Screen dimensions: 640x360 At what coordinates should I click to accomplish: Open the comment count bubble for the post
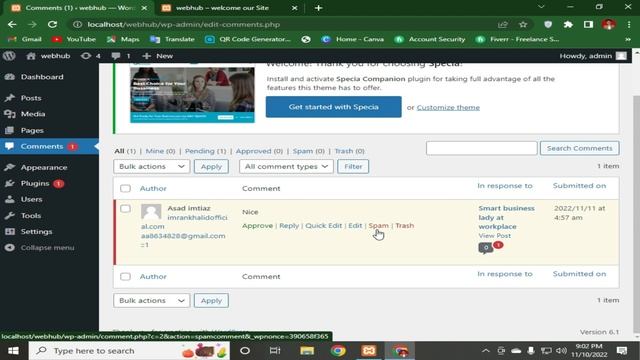(486, 248)
